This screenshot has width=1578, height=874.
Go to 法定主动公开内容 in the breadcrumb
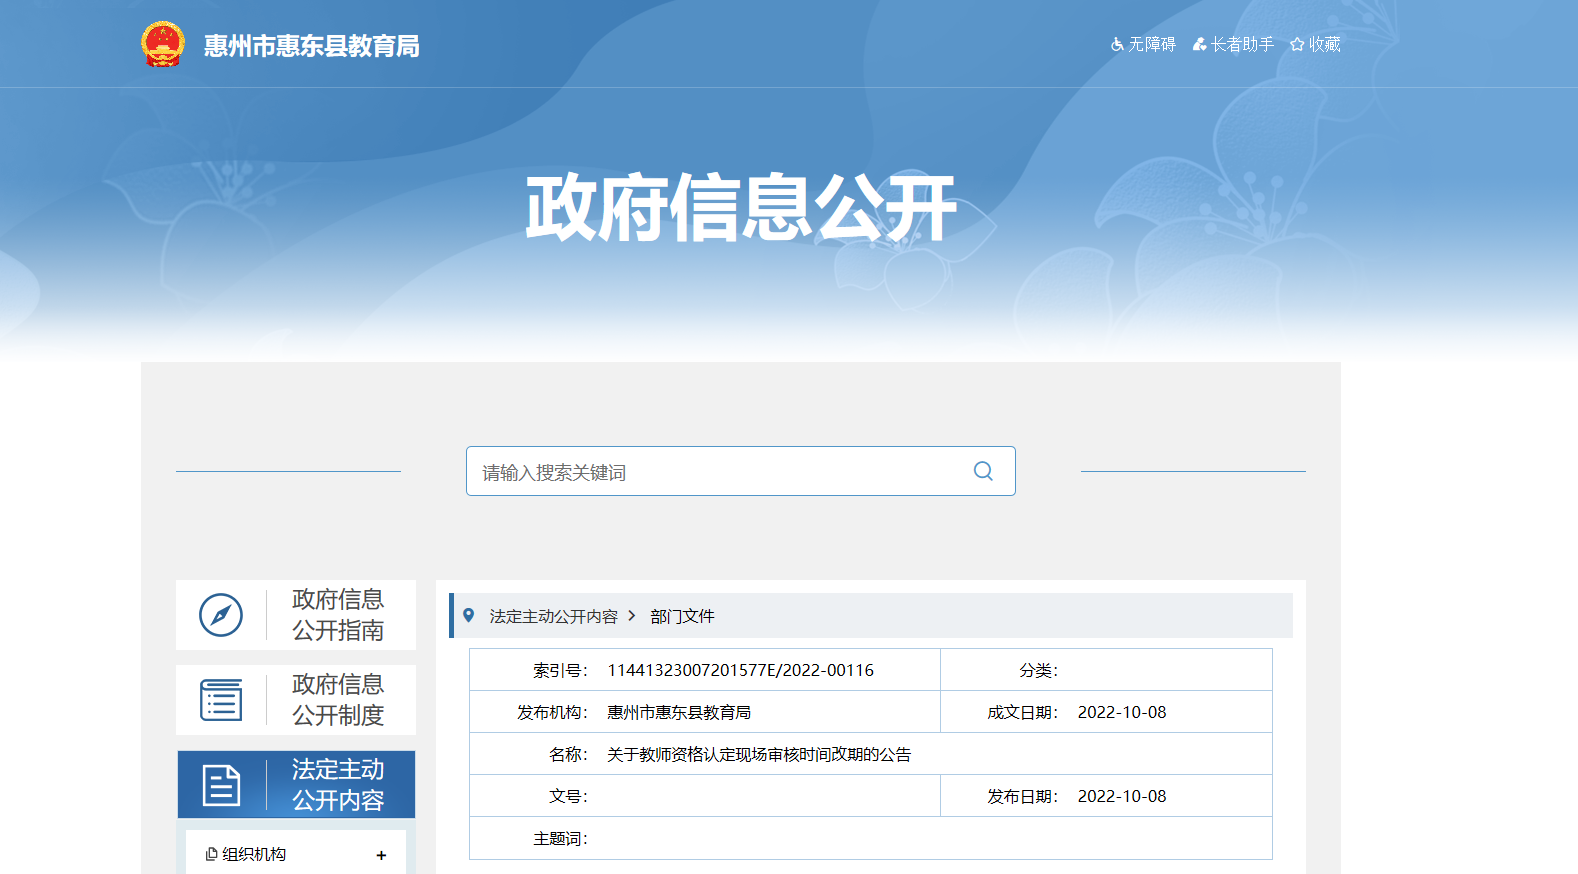click(553, 617)
